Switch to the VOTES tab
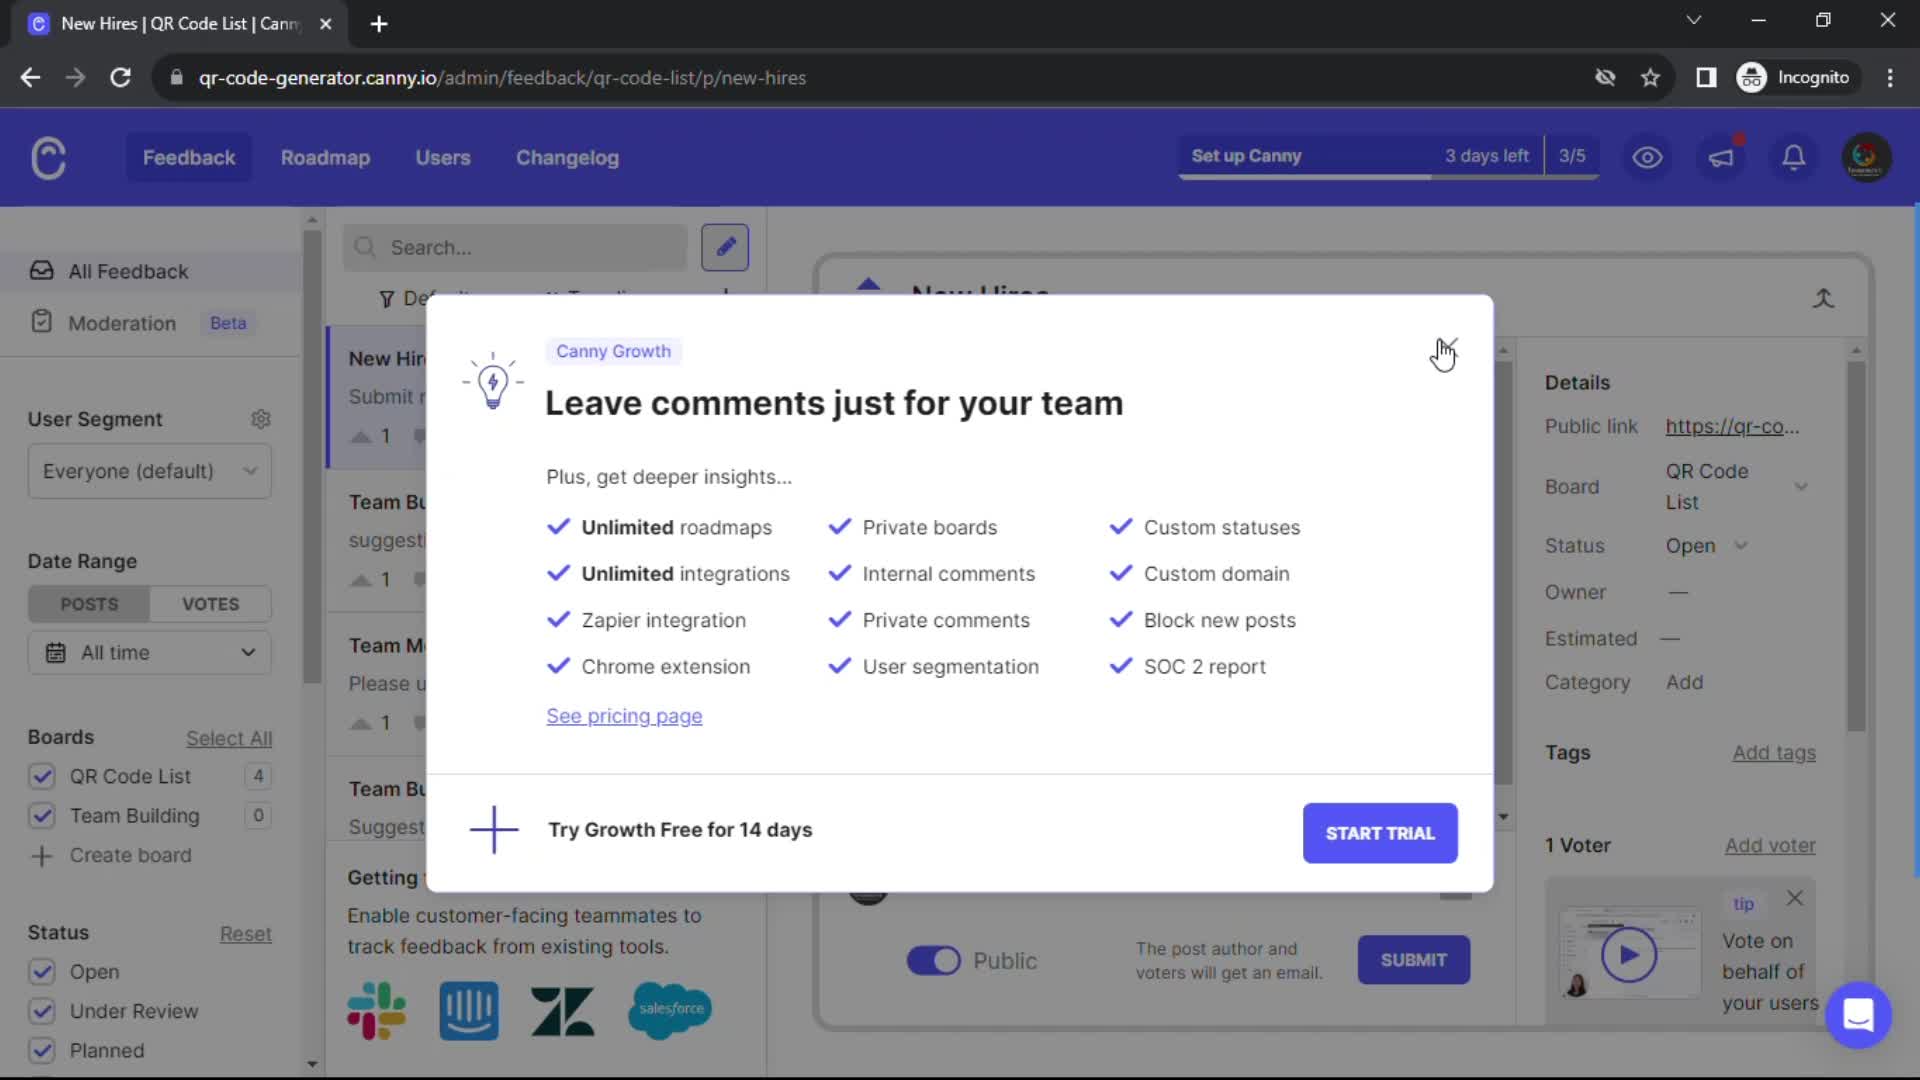 [209, 603]
